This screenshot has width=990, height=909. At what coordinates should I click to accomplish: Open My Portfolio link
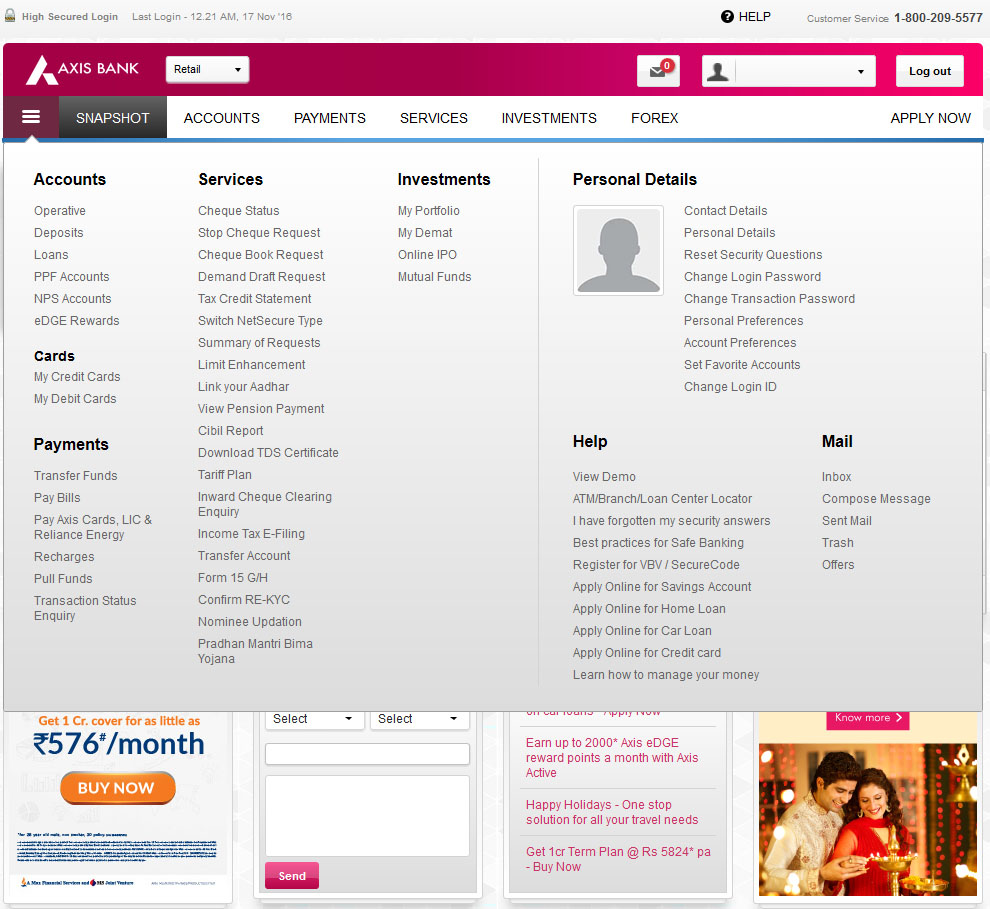(429, 211)
